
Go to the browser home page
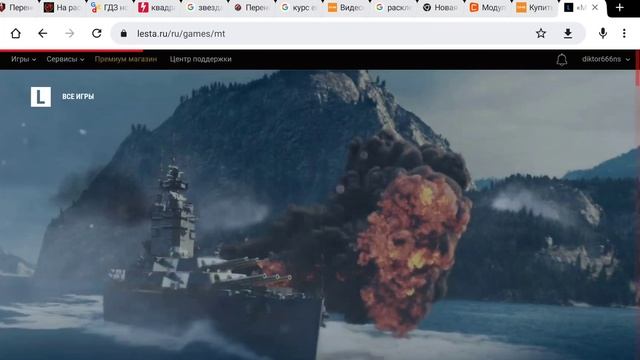tap(16, 33)
